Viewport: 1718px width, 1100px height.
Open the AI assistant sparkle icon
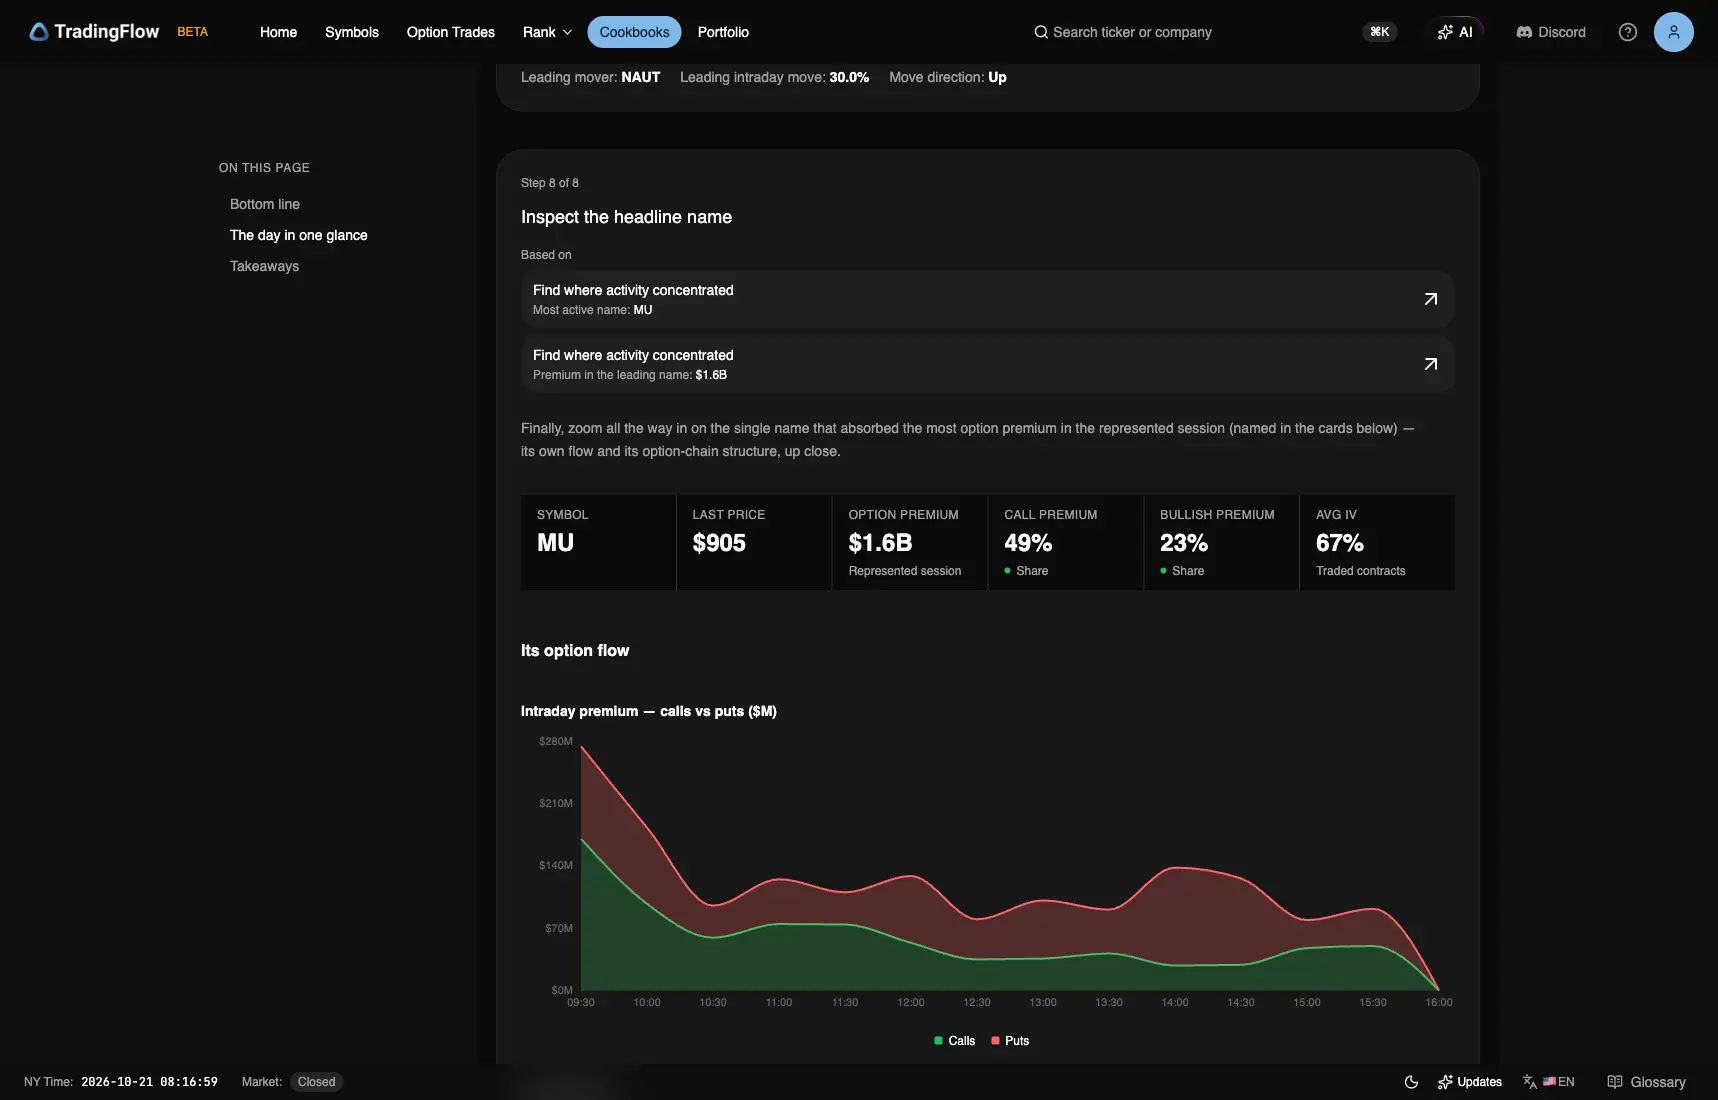tap(1445, 32)
